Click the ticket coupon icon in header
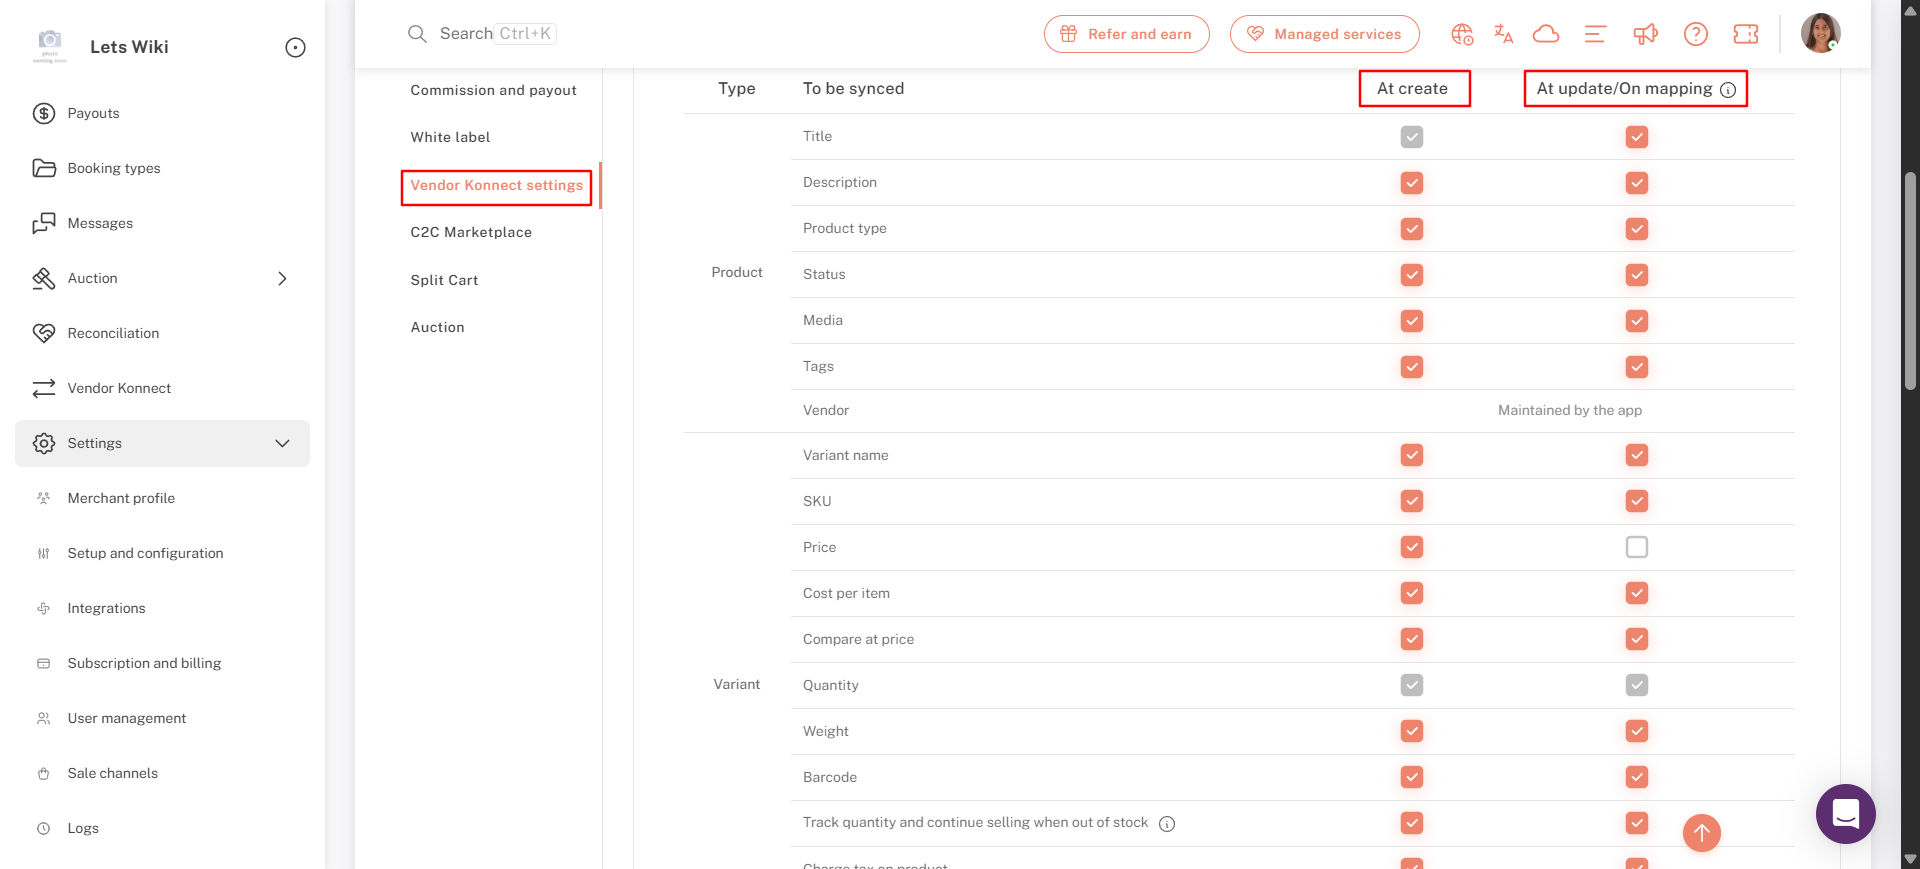 tap(1746, 34)
